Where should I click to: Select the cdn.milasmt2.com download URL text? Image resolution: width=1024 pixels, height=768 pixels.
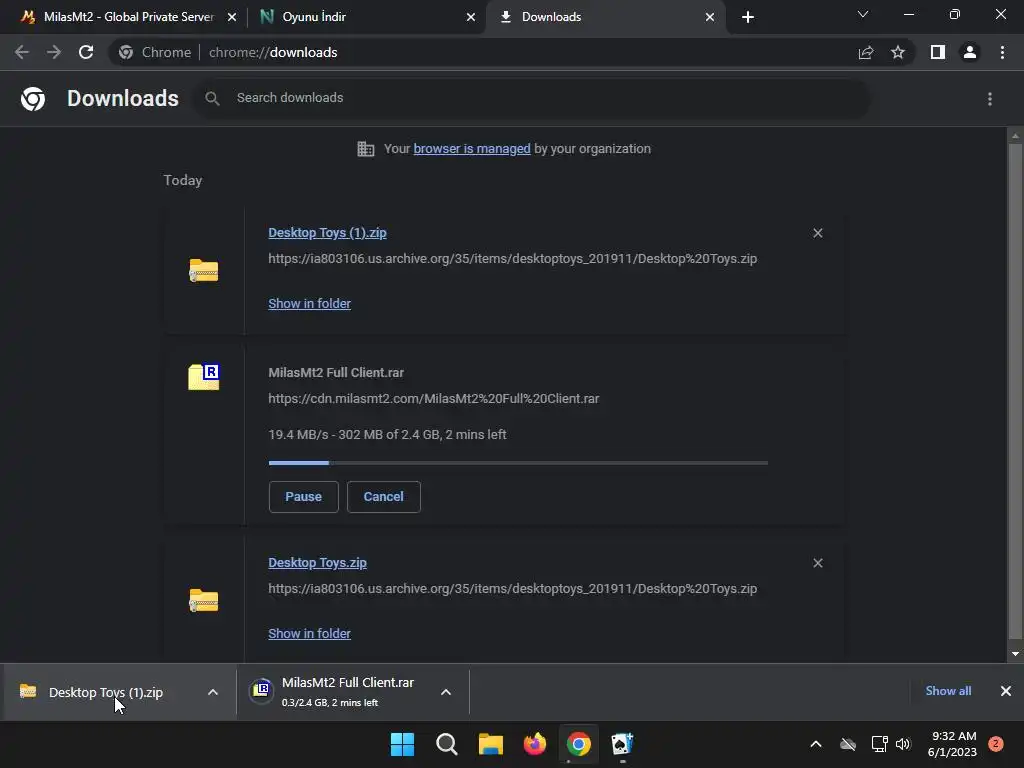[434, 398]
